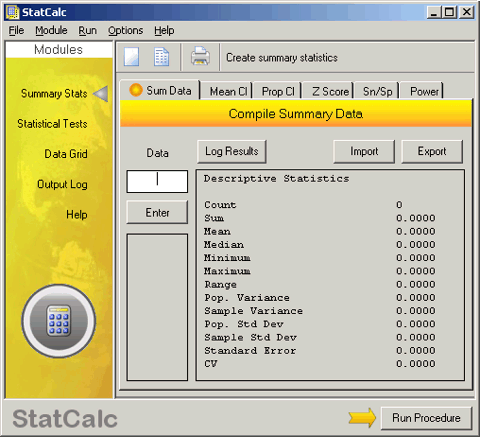Switch to the Prop CI tab
The height and width of the screenshot is (437, 480).
(278, 91)
